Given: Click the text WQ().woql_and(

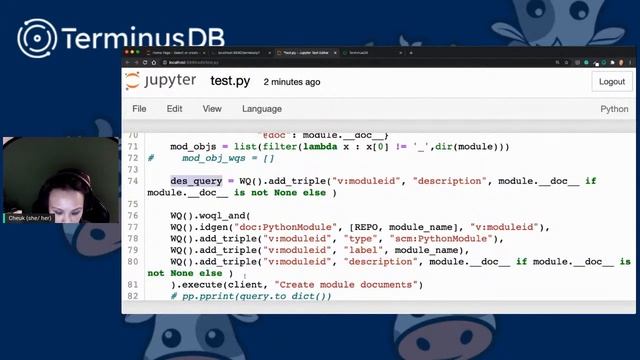Looking at the screenshot, I should 210,216.
